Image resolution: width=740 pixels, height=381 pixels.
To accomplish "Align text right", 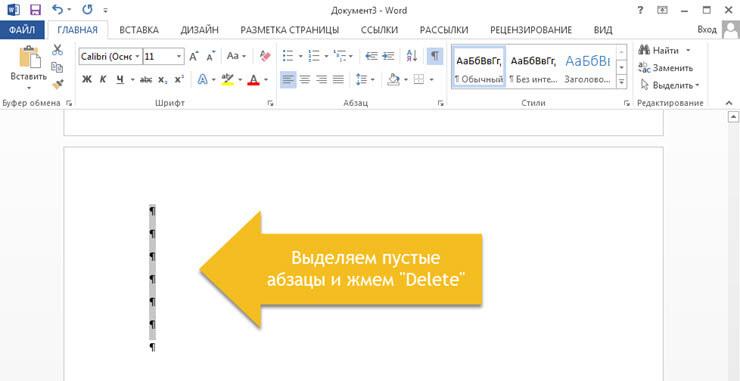I will pos(321,80).
